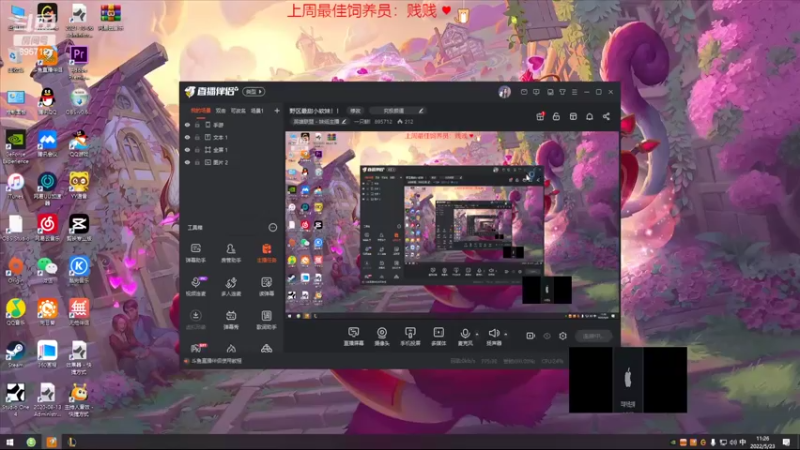Toggle the lock on the 图片 2 source
800x450 pixels.
point(197,162)
